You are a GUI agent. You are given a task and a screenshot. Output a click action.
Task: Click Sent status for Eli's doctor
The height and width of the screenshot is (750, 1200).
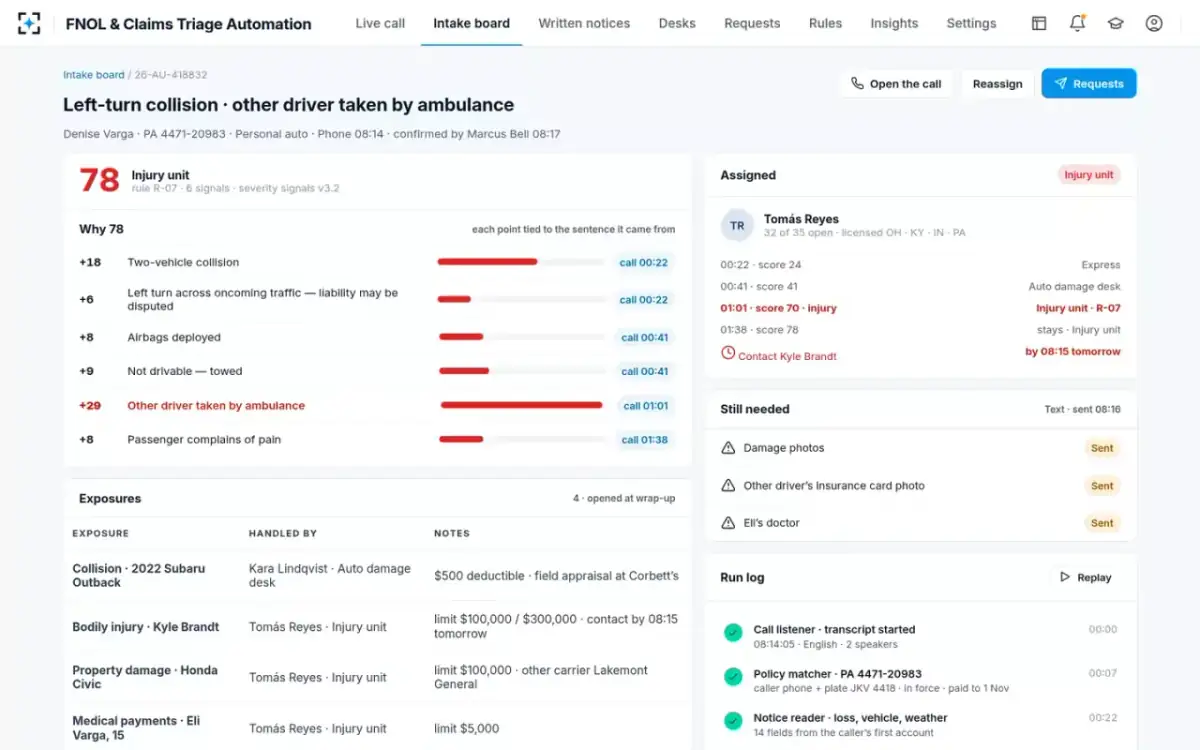point(1102,523)
